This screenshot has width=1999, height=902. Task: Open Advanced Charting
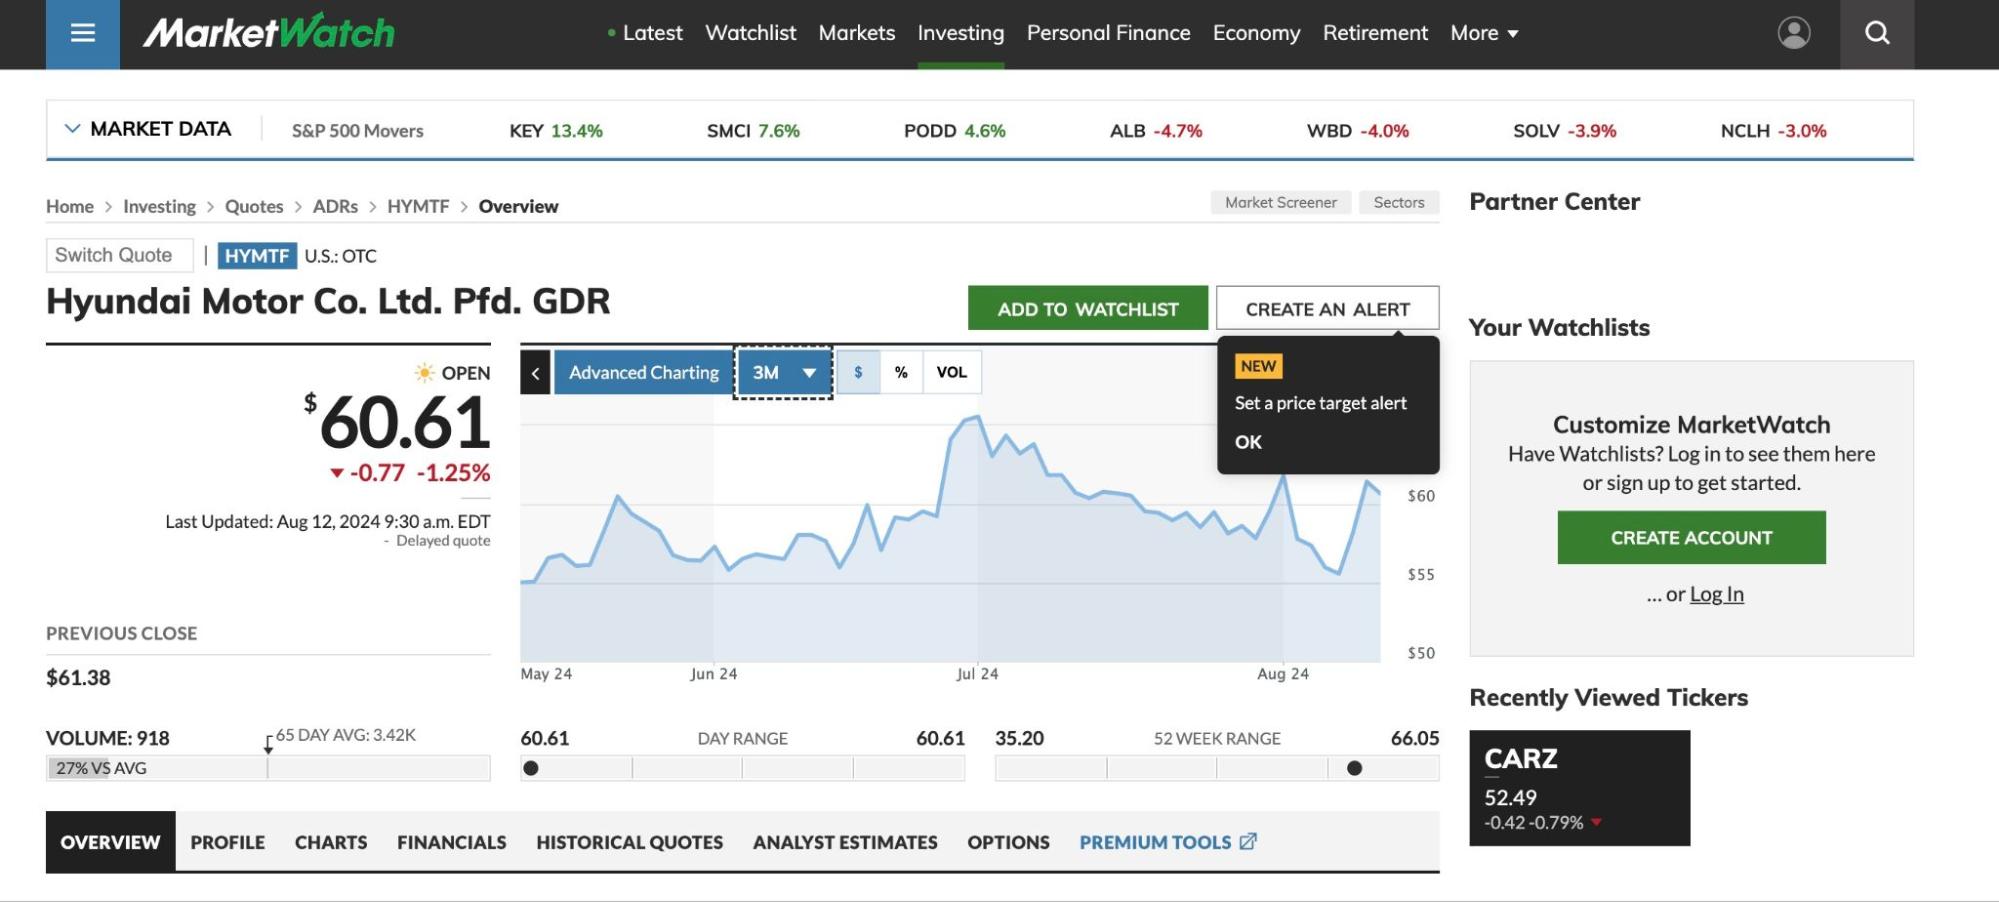(644, 373)
